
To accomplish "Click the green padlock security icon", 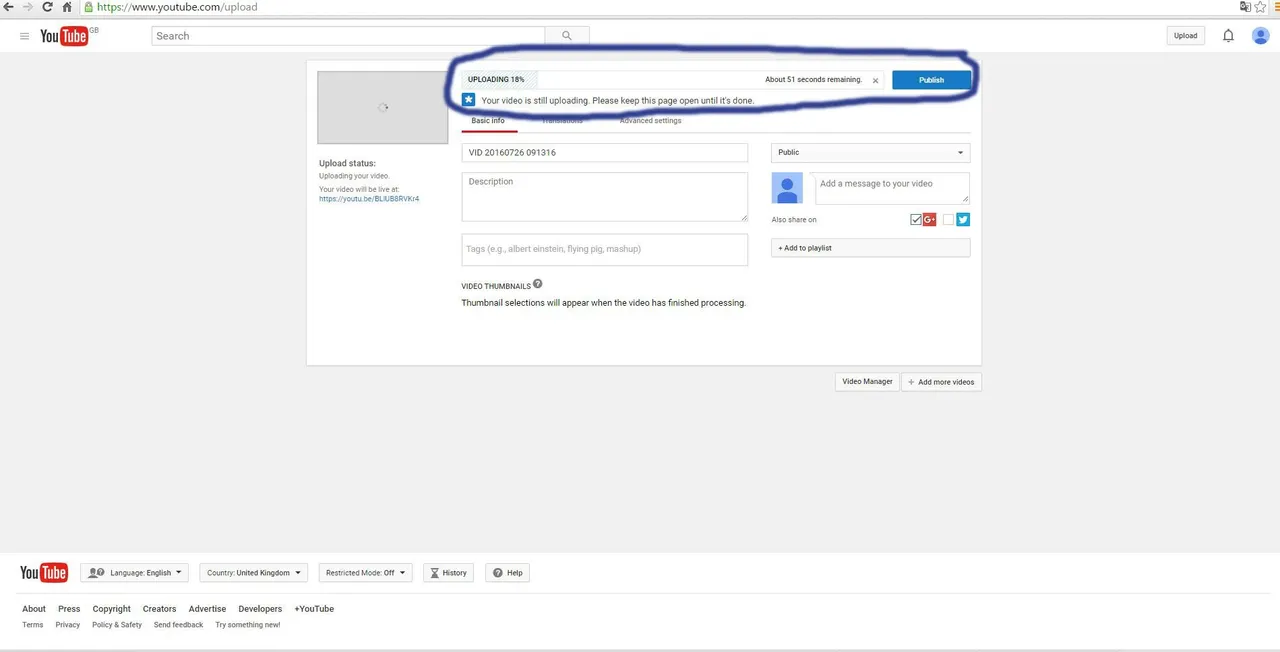I will [x=89, y=7].
